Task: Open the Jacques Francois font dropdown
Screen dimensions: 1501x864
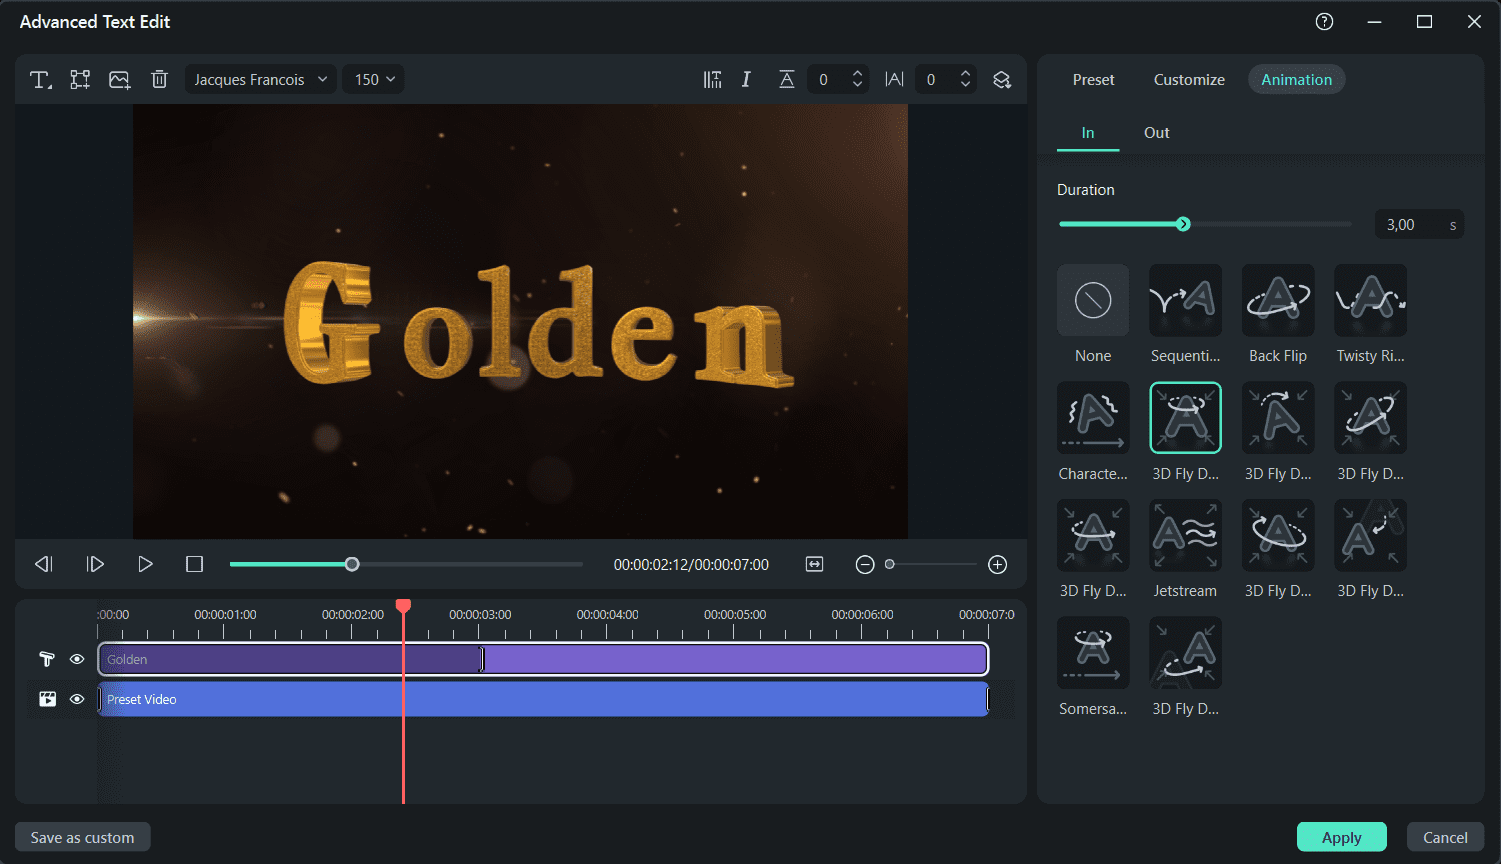Action: tap(260, 80)
